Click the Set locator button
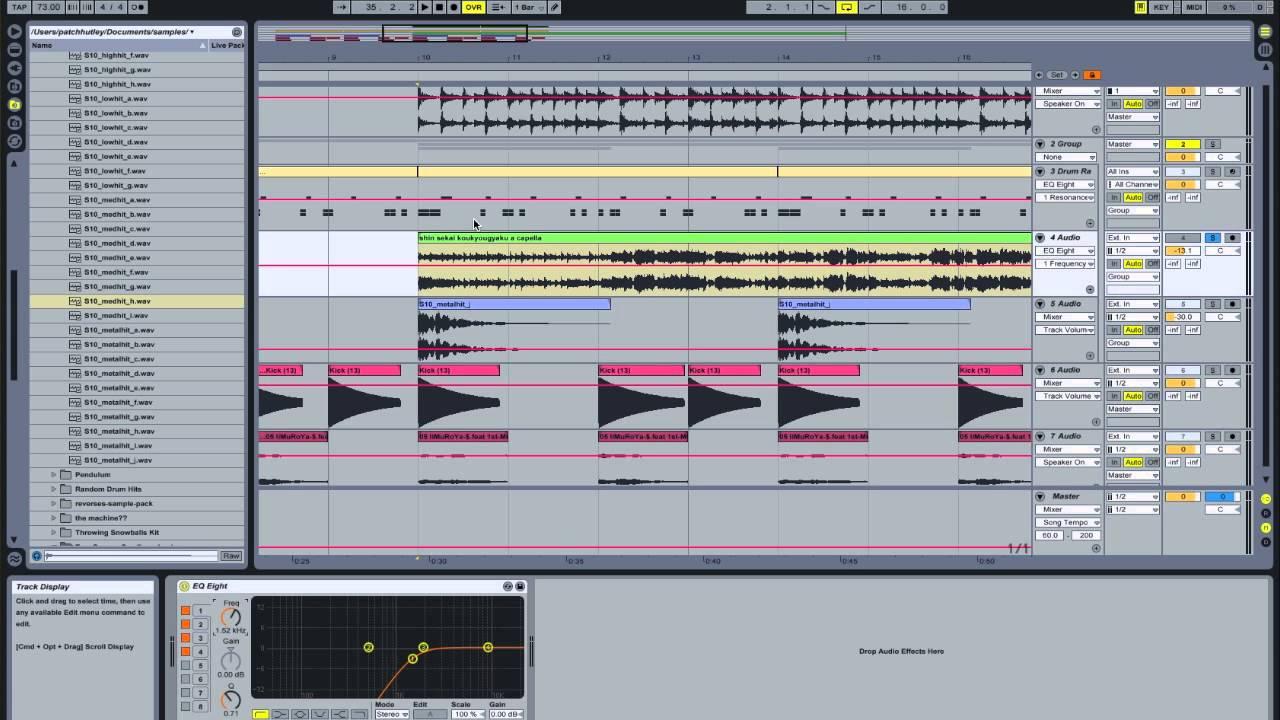 [x=1057, y=75]
